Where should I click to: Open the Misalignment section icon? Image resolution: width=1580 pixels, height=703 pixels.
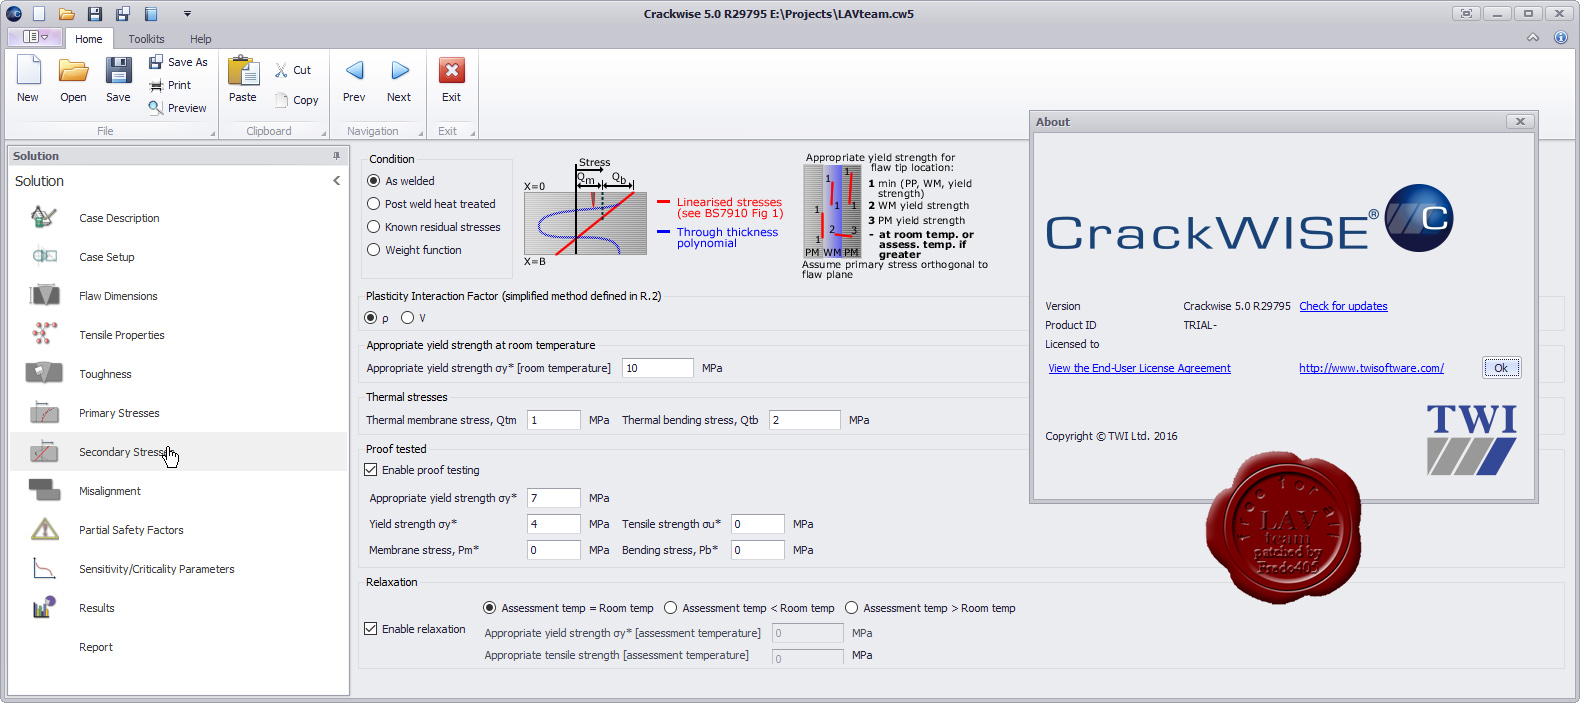tap(43, 490)
